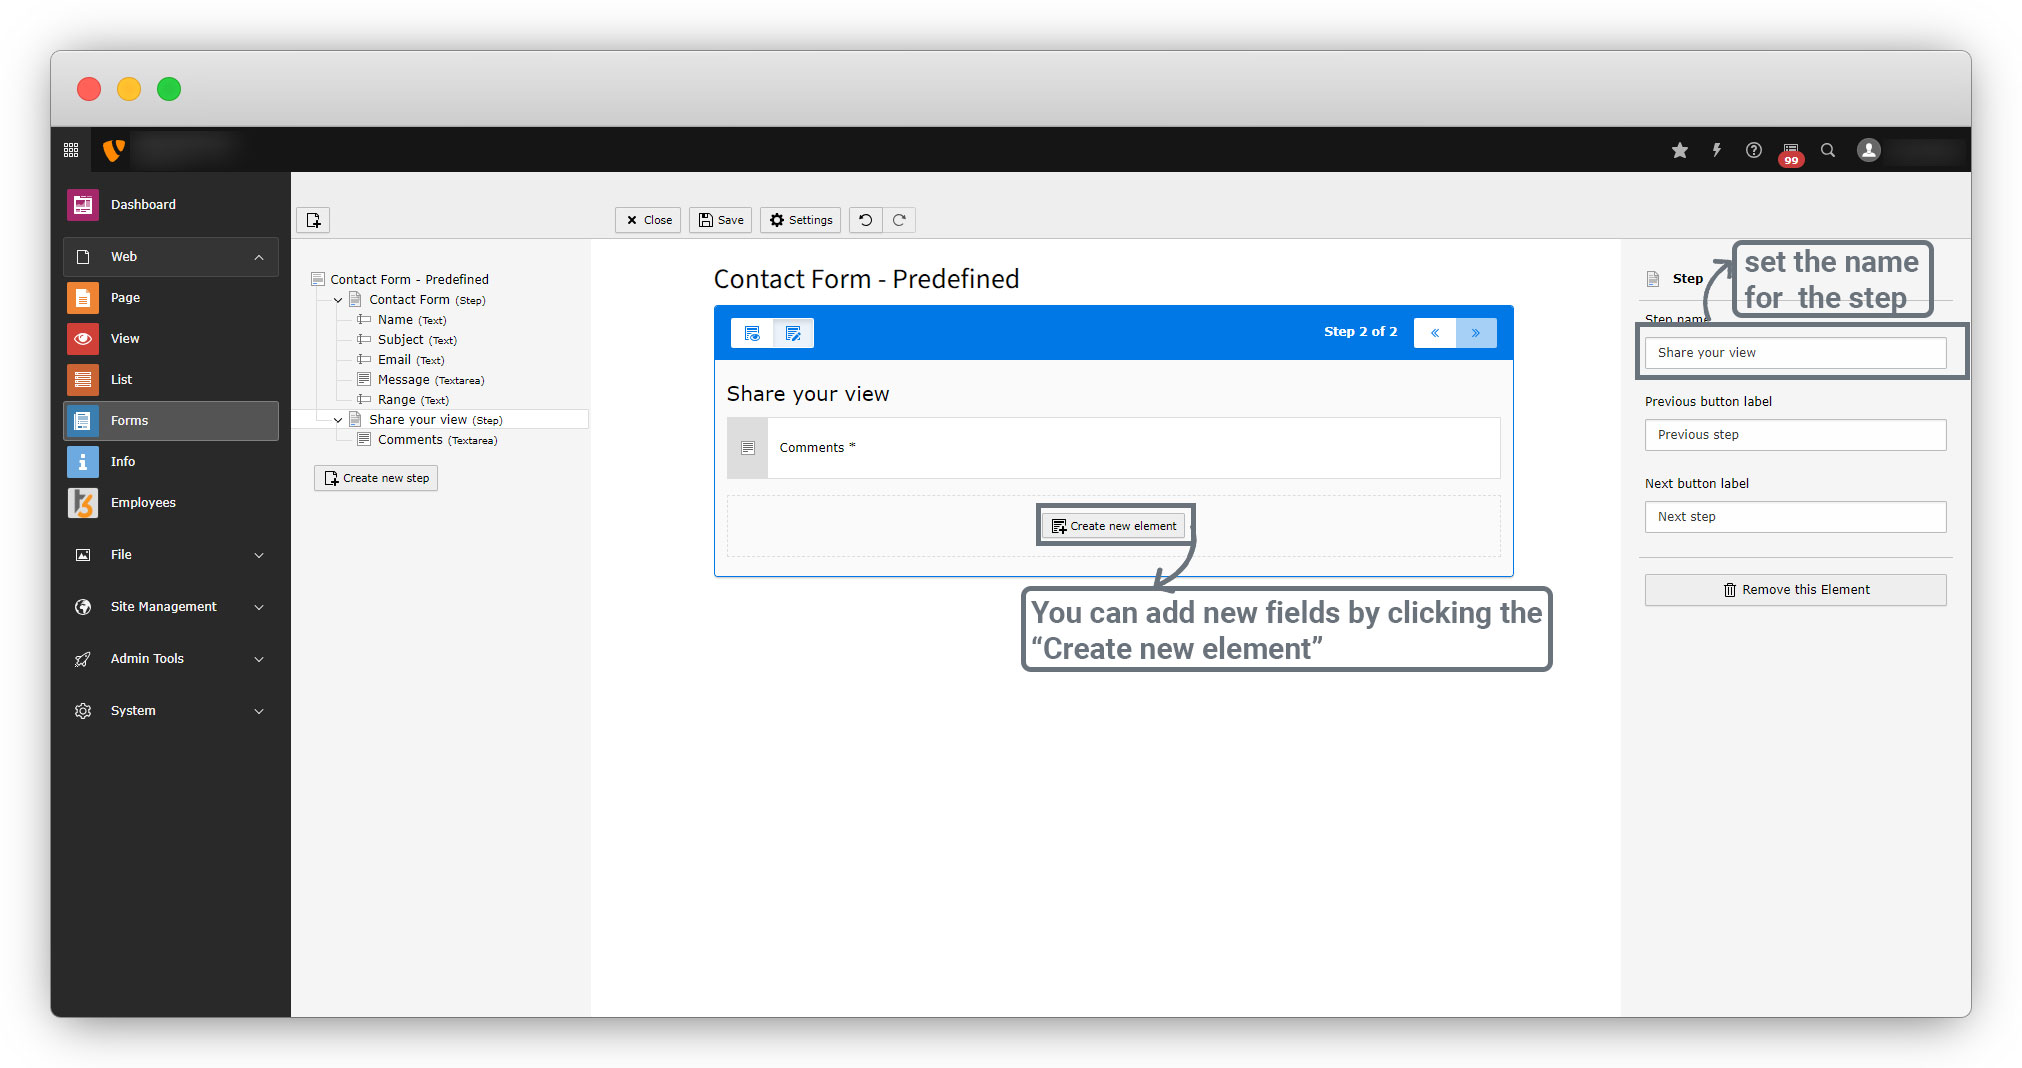This screenshot has width=2022, height=1068.
Task: Click the search magnifier icon
Action: tap(1827, 150)
